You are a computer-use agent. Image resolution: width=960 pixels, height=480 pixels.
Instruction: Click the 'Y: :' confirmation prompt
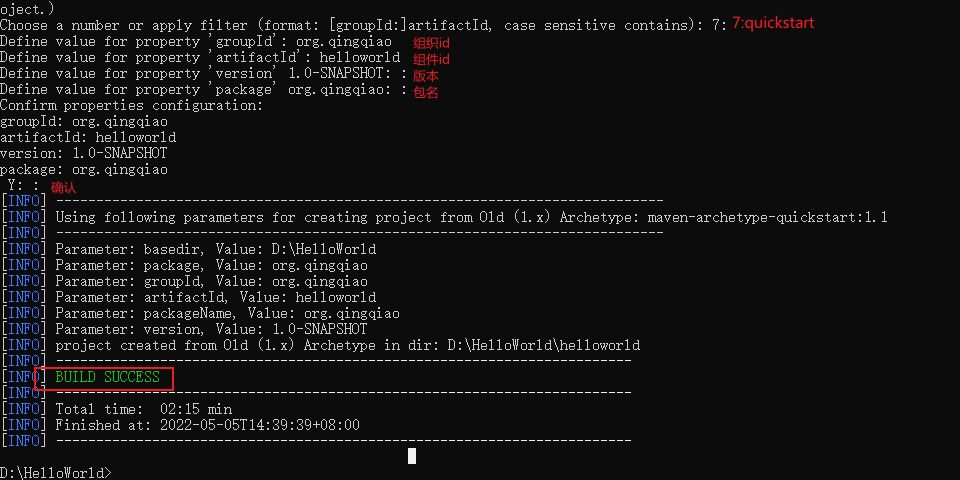pos(23,185)
